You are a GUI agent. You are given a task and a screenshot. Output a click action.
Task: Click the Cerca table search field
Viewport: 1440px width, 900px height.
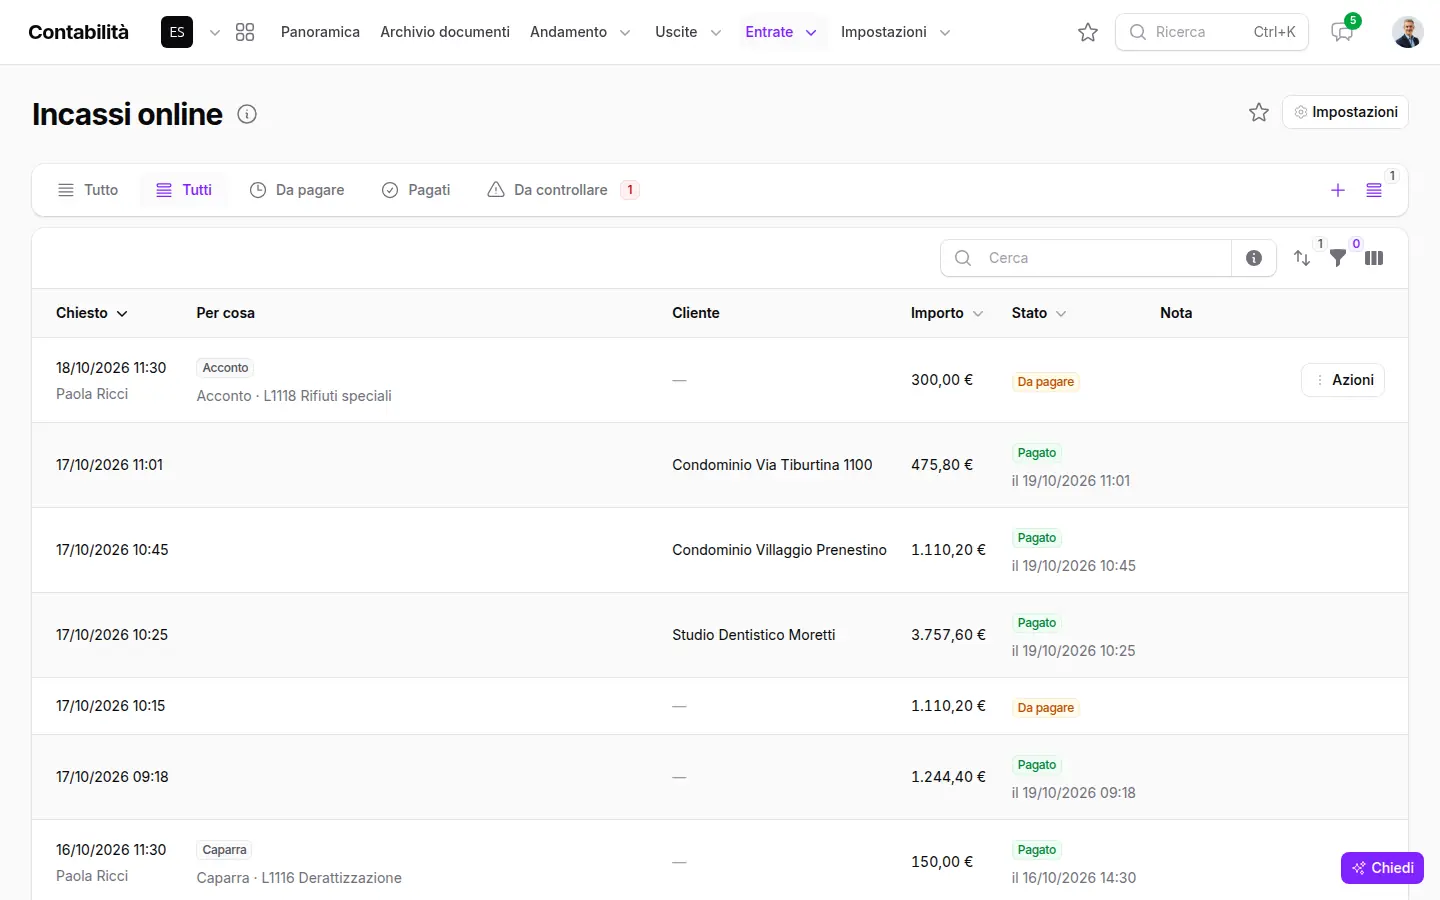tap(1086, 258)
